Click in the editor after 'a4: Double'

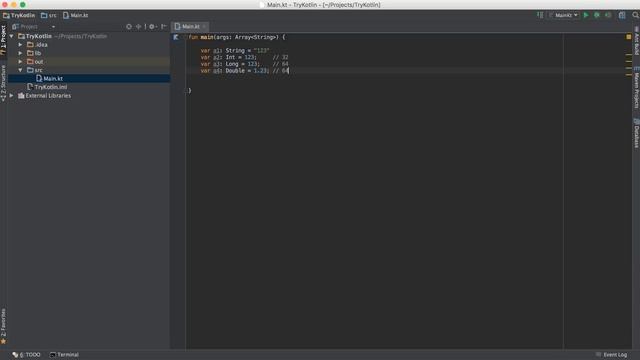(x=245, y=71)
